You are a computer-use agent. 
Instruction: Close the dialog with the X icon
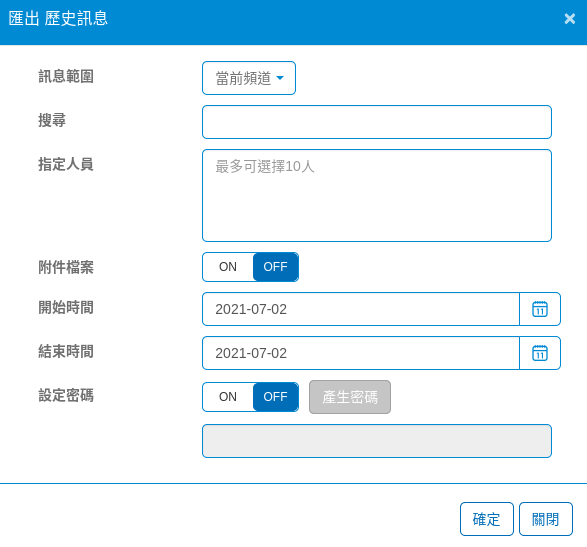pos(570,19)
